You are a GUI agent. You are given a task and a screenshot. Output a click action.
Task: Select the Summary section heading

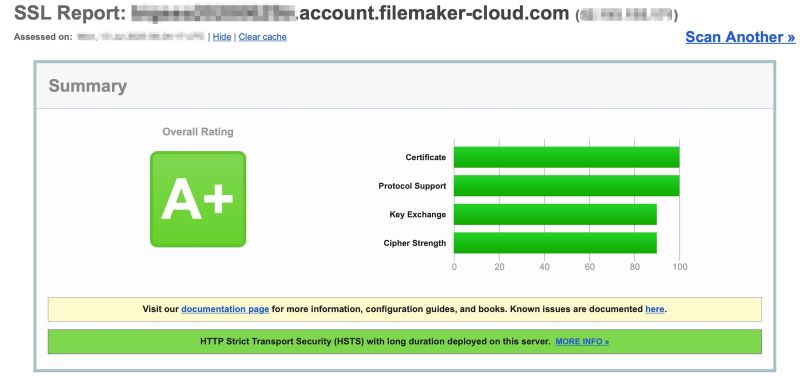click(x=88, y=86)
